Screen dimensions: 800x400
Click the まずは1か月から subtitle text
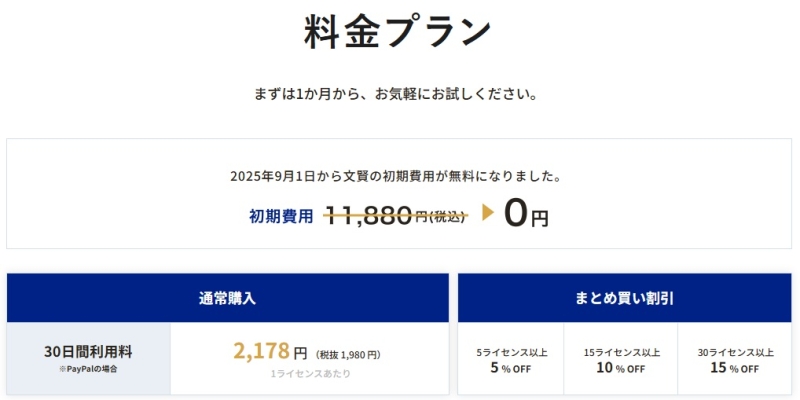[398, 95]
